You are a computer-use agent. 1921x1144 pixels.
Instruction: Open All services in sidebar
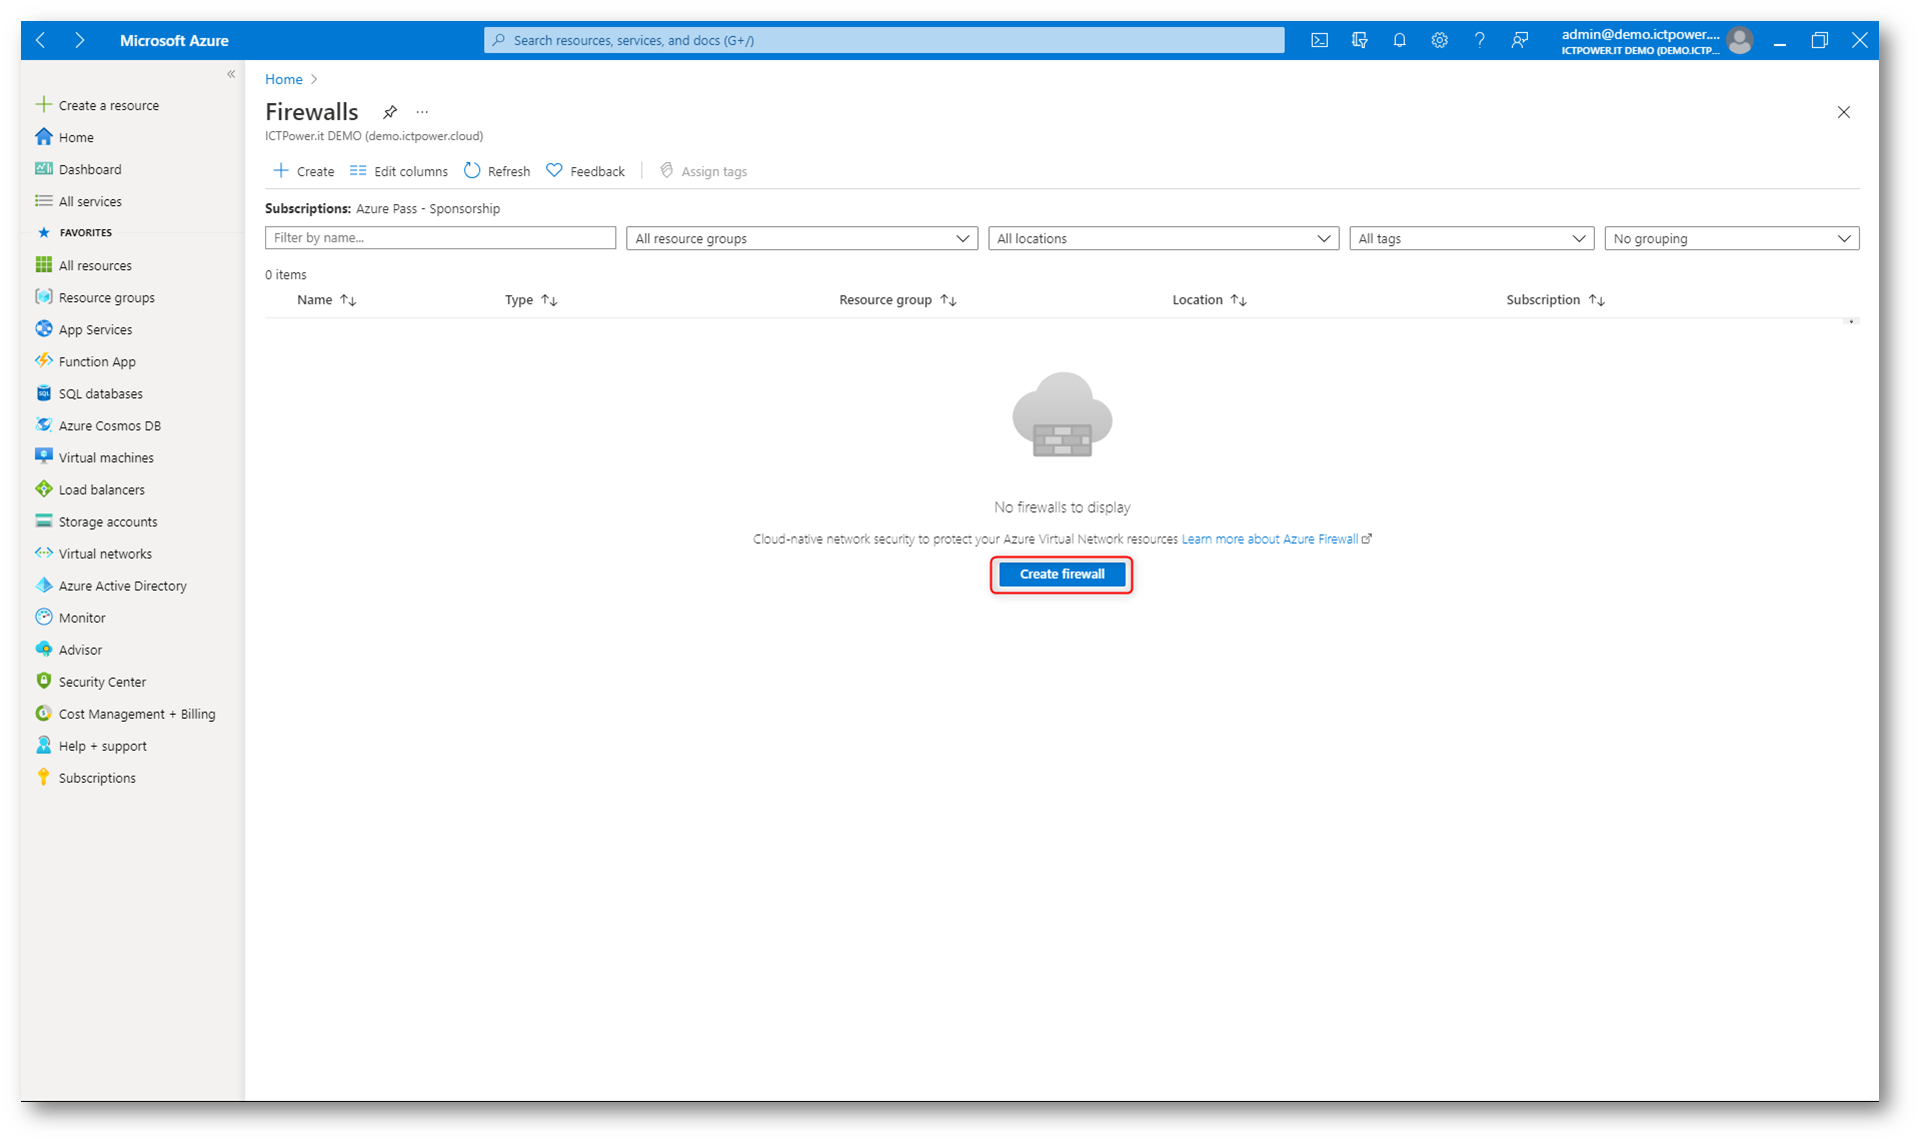pyautogui.click(x=79, y=201)
